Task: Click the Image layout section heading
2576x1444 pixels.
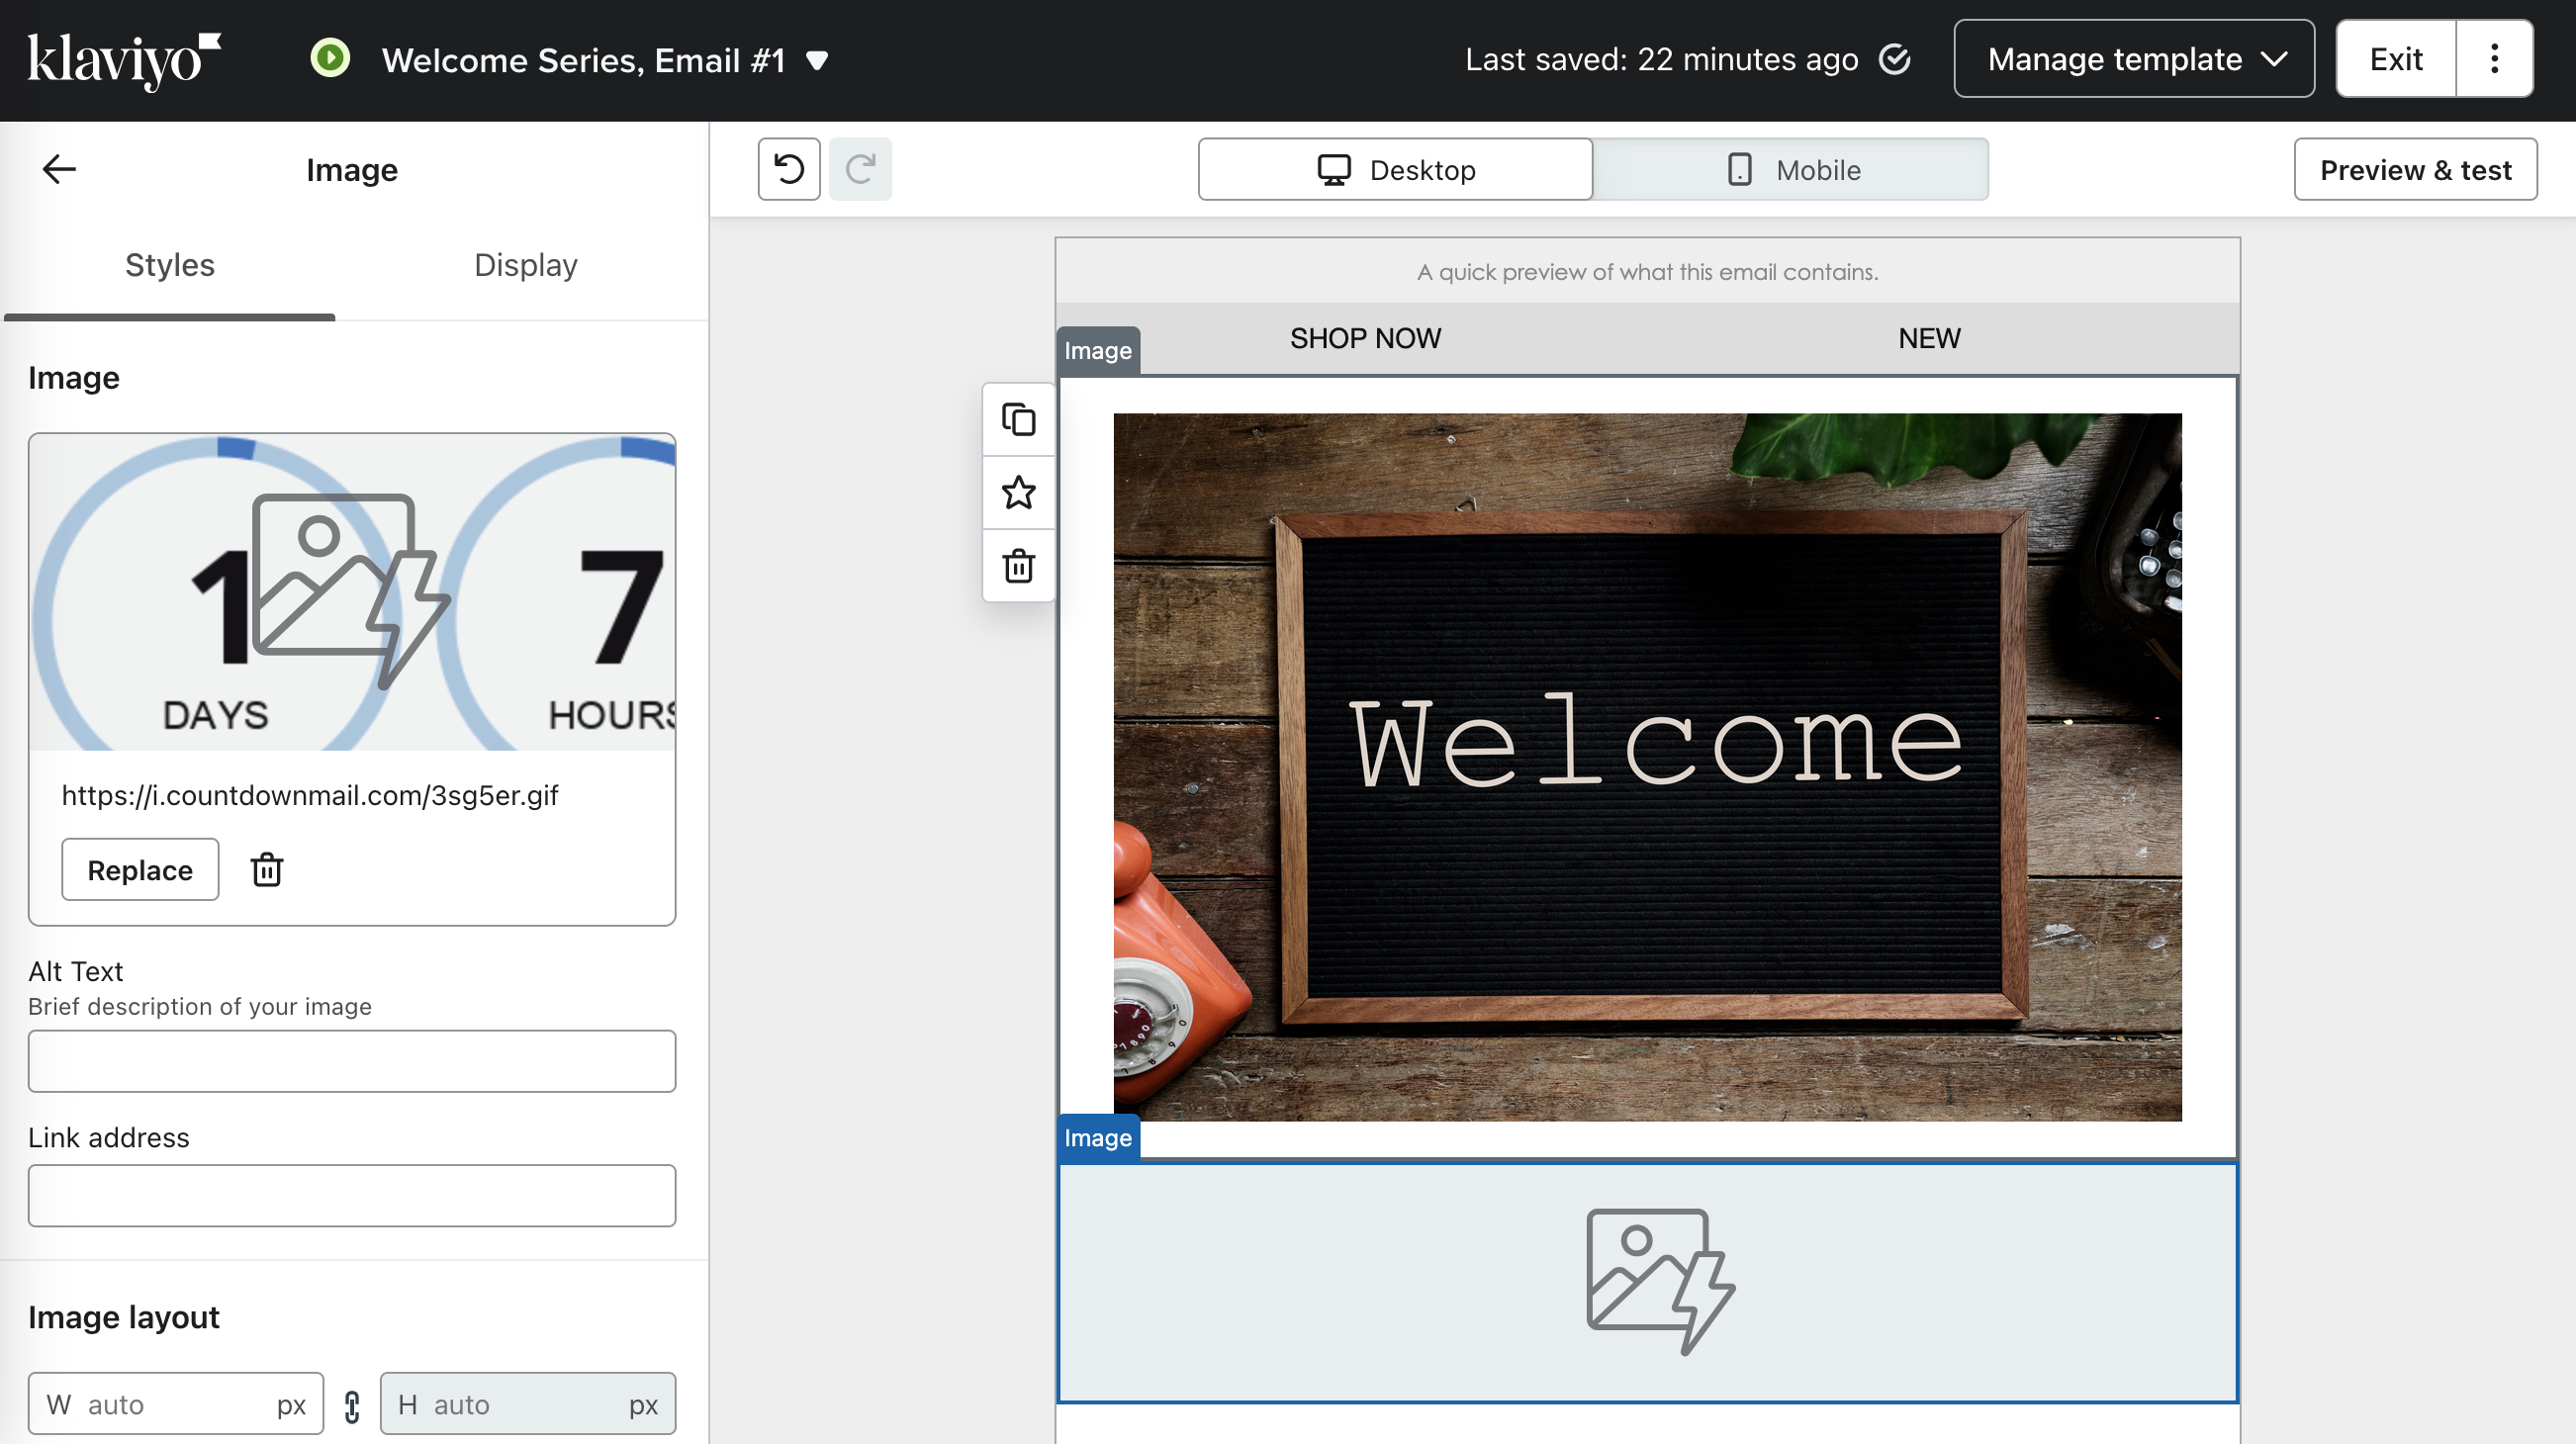Action: point(124,1318)
